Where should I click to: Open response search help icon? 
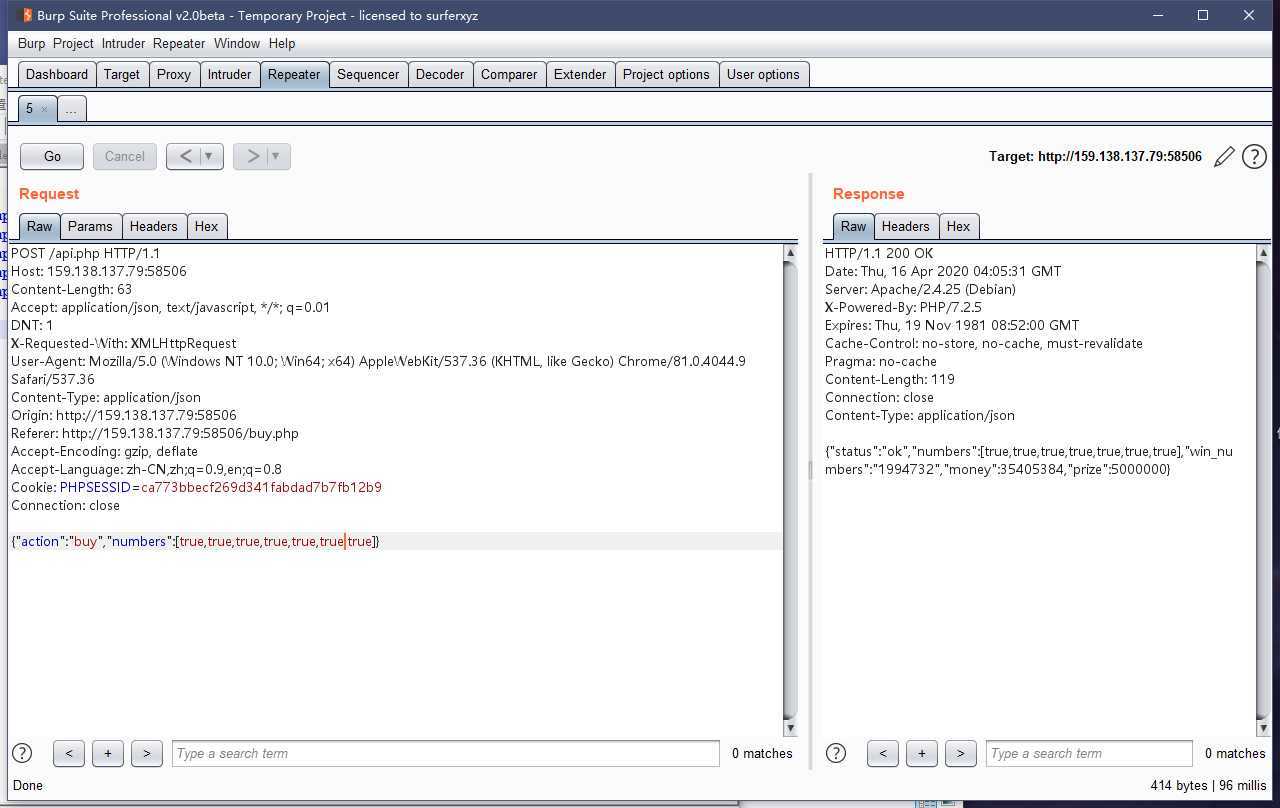pyautogui.click(x=836, y=753)
